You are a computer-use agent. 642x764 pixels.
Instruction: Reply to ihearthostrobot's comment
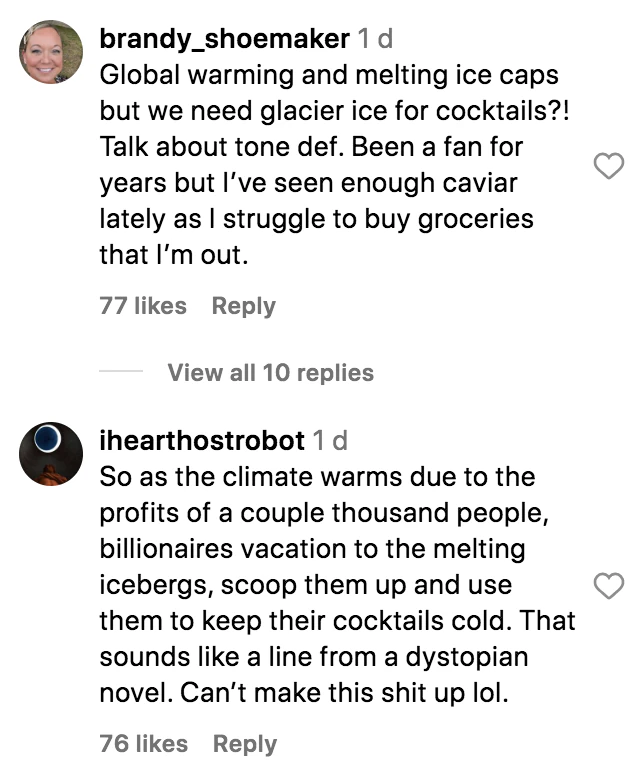pyautogui.click(x=245, y=744)
